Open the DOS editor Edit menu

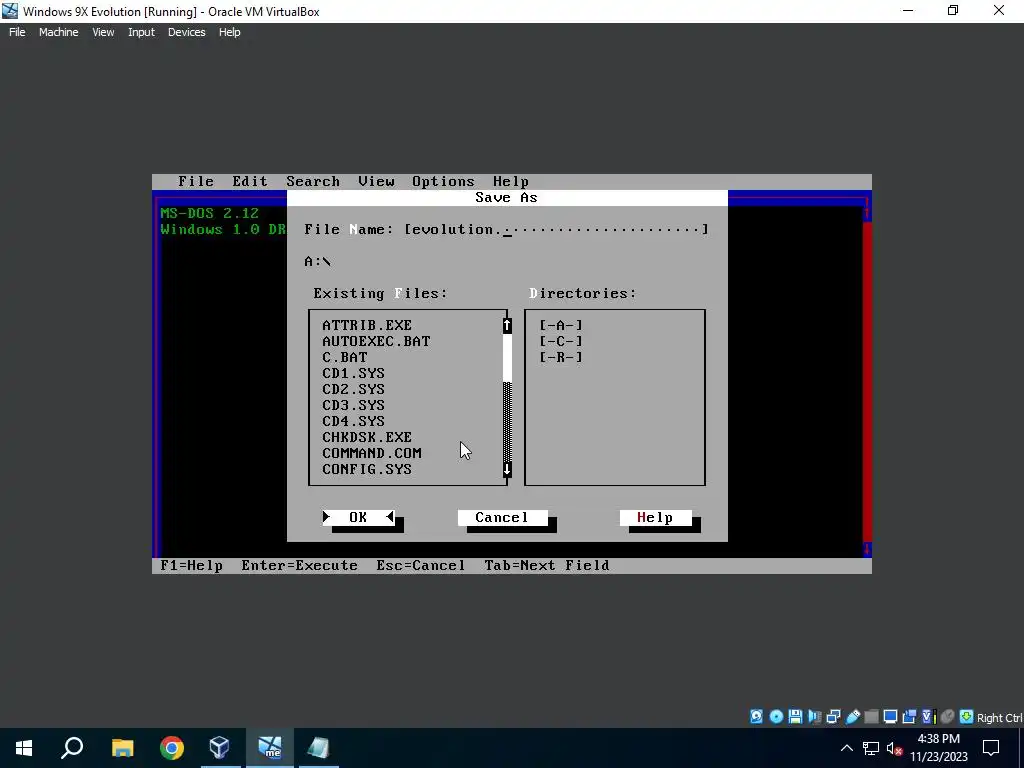tap(250, 182)
